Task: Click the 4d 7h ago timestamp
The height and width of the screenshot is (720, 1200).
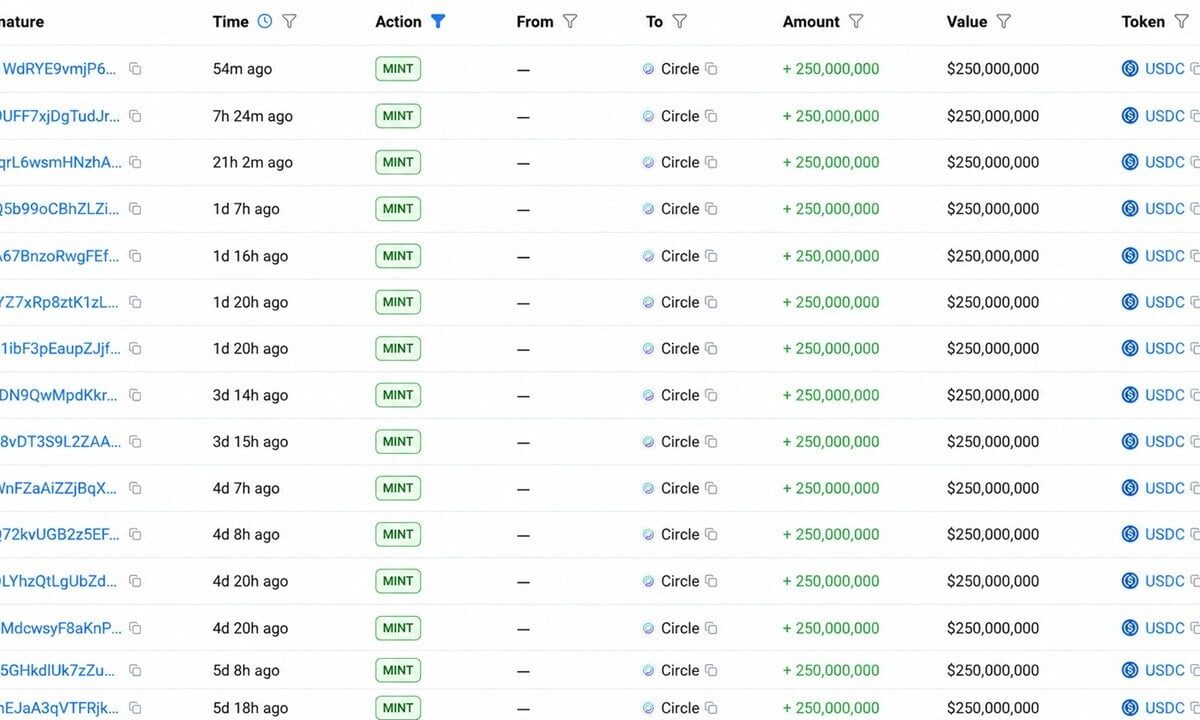Action: pos(246,488)
